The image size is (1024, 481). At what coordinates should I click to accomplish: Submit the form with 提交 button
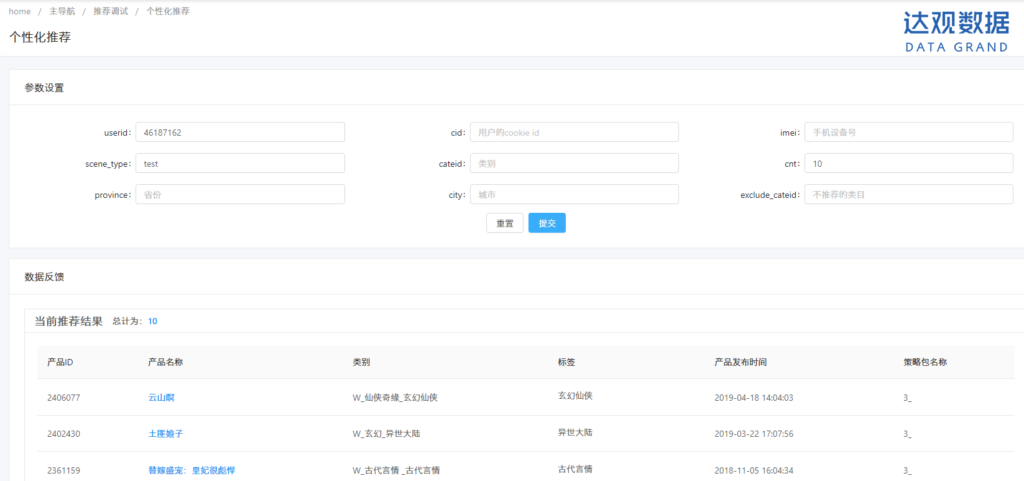click(547, 223)
